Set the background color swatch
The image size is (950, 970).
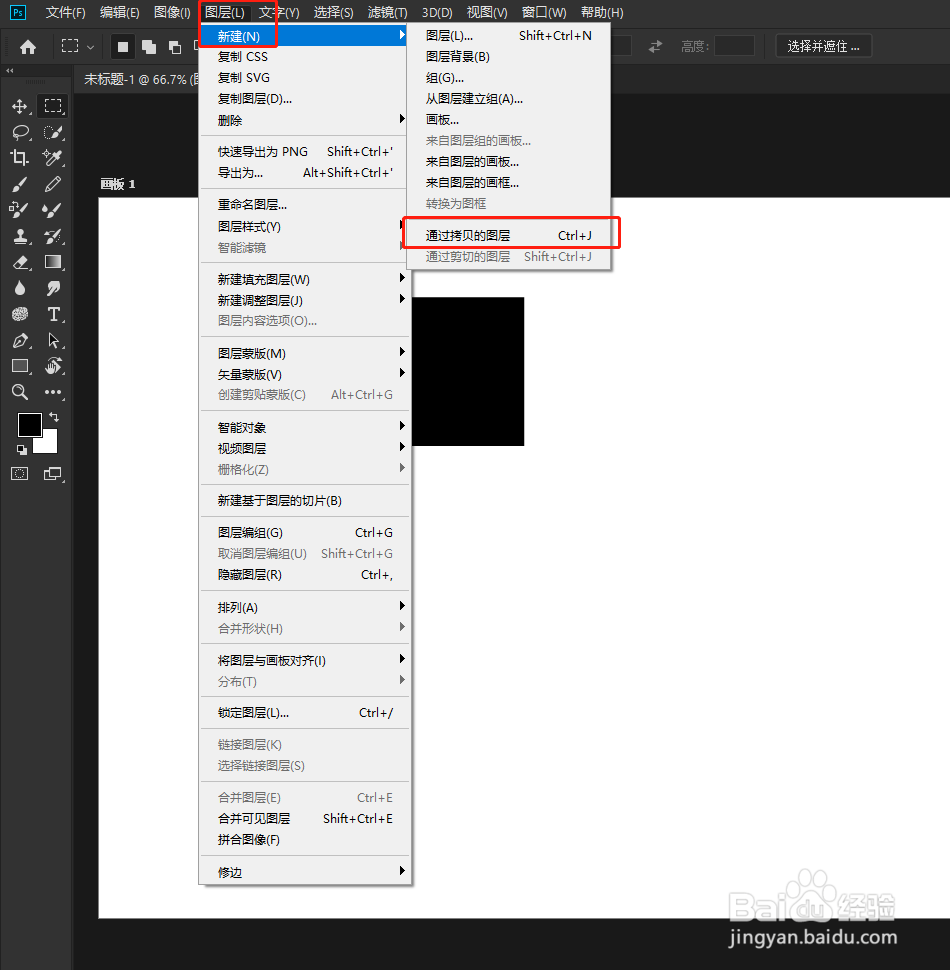pyautogui.click(x=49, y=443)
